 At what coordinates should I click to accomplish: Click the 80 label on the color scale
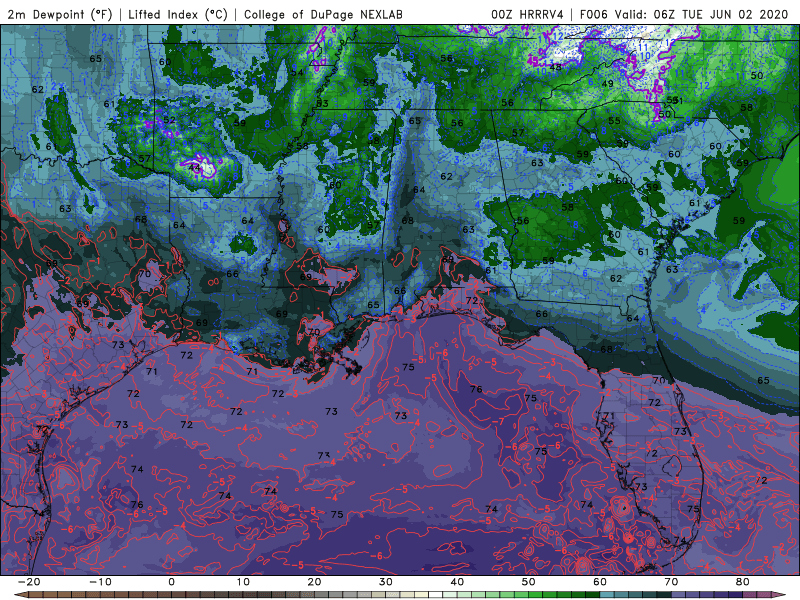click(x=743, y=582)
